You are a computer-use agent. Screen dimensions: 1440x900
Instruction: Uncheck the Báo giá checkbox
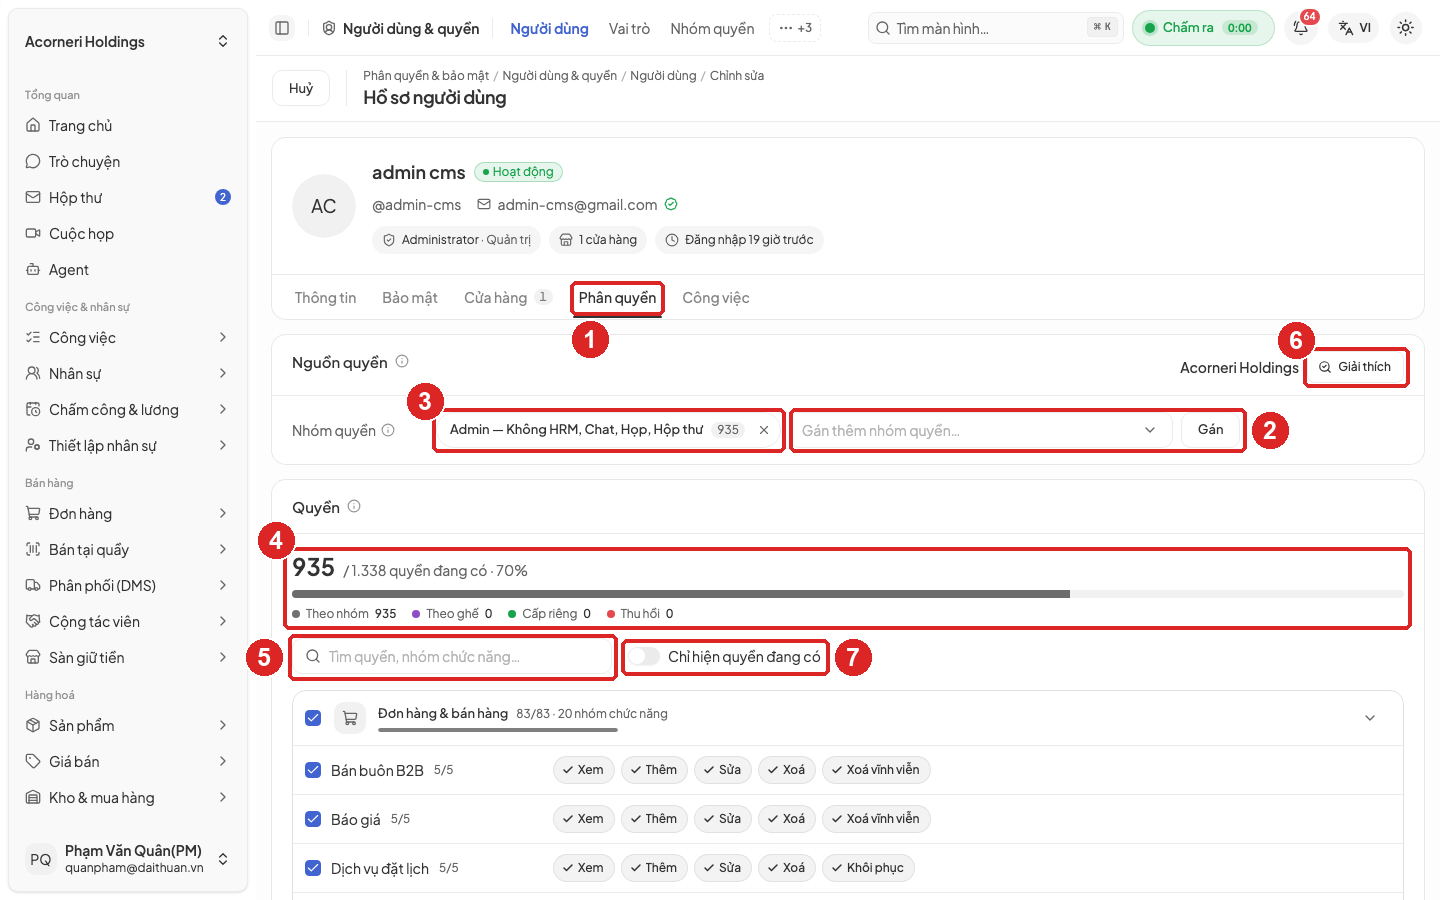pos(313,819)
